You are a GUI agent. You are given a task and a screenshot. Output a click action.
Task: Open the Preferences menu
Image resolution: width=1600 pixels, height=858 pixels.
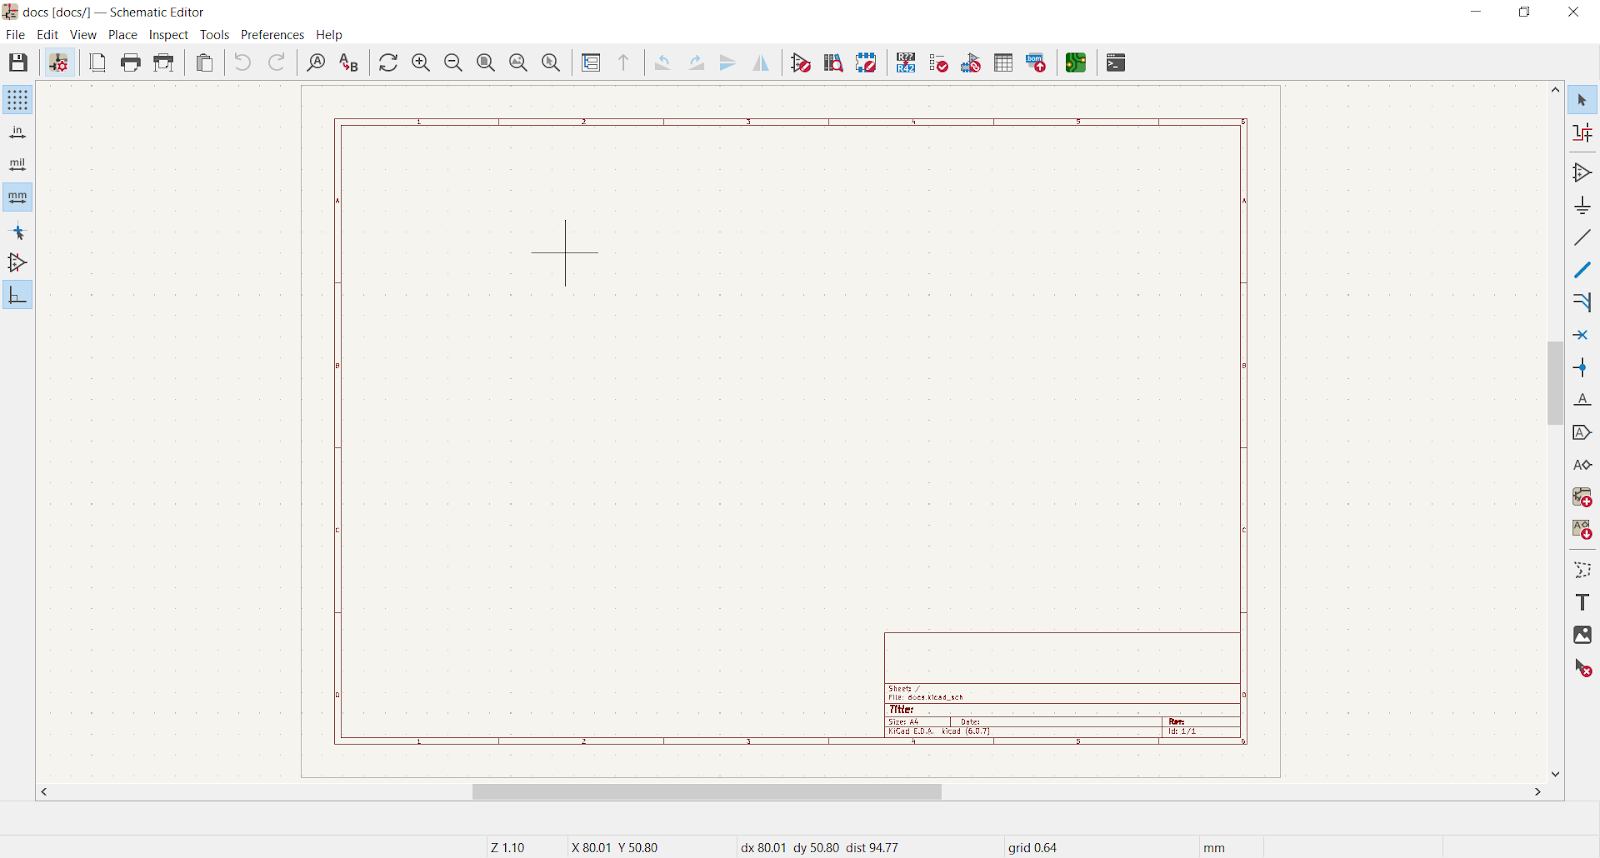point(272,34)
